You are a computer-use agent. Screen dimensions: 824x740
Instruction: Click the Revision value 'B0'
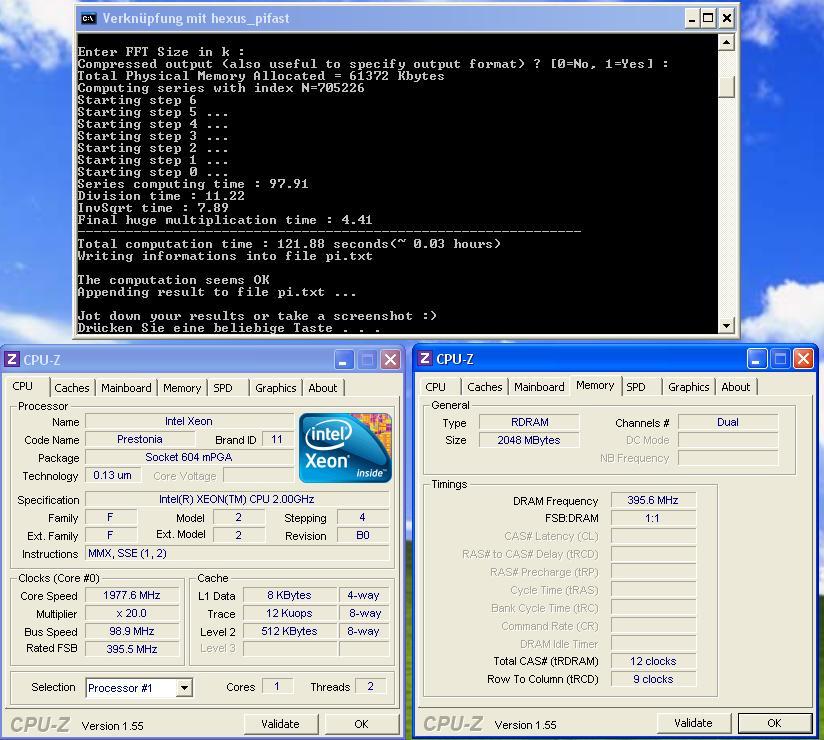(363, 536)
